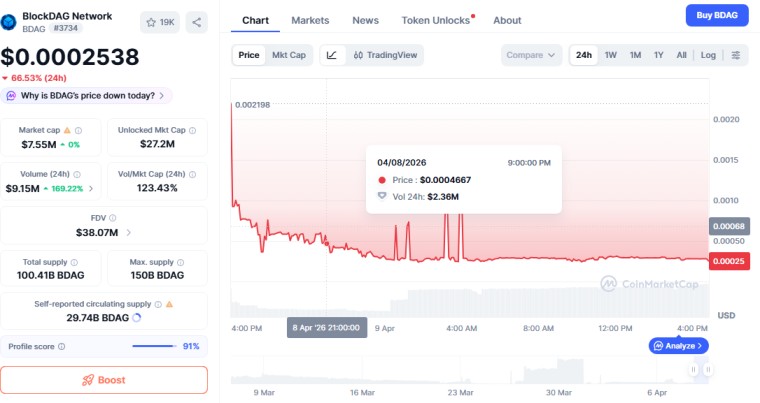Screen dimensions: 760x403
Task: Click Market cap info icon
Action: tap(79, 130)
